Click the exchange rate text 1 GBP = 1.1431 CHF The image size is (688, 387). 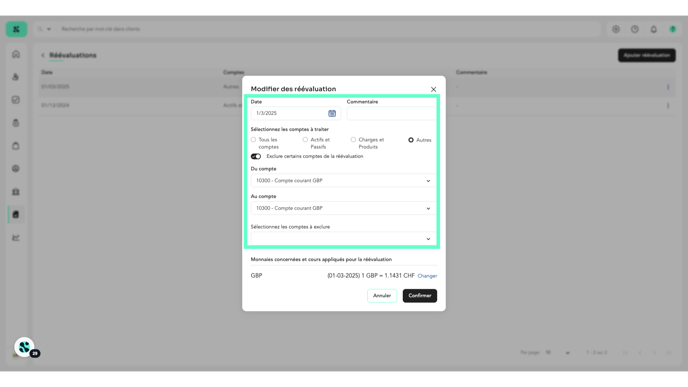pos(388,276)
